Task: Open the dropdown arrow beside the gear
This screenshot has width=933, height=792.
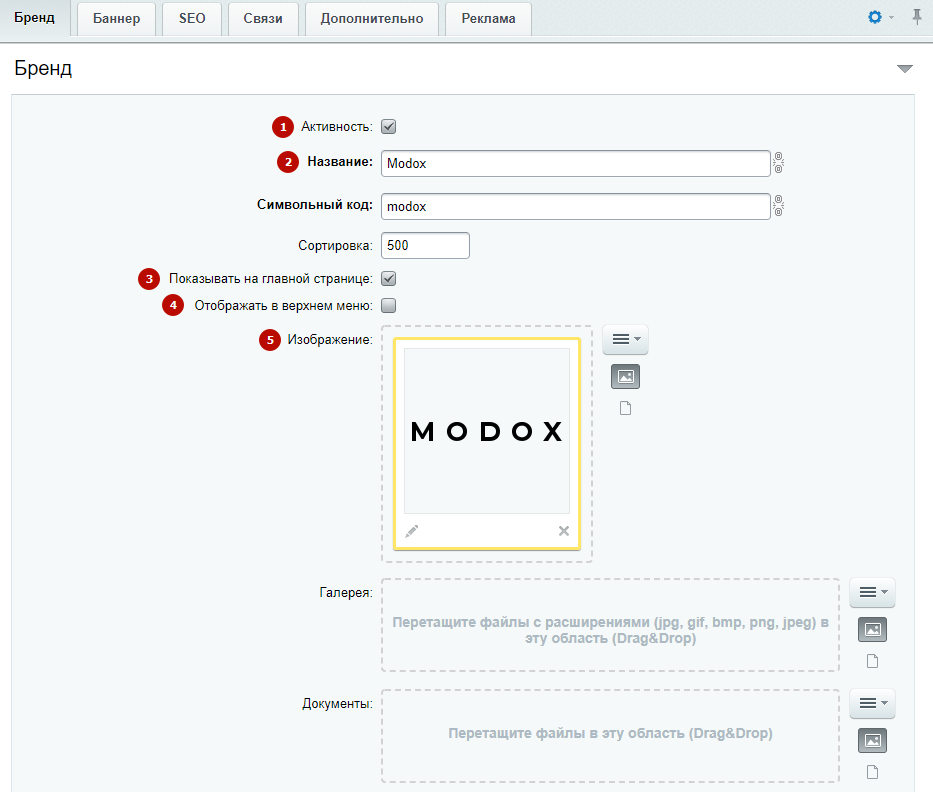Action: [x=891, y=18]
